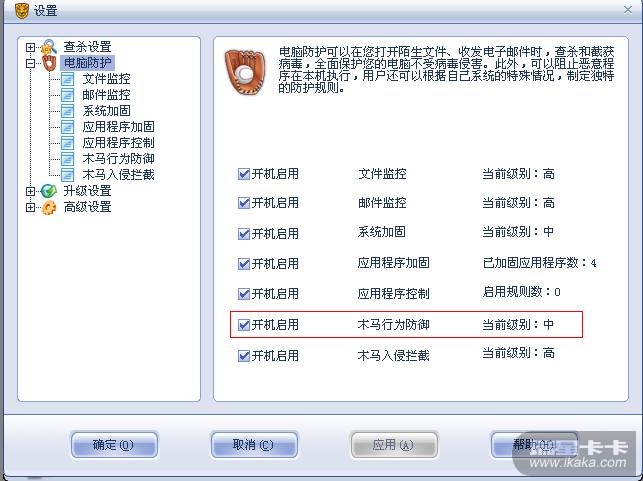Expand the 高级设置 tree node

click(x=30, y=207)
